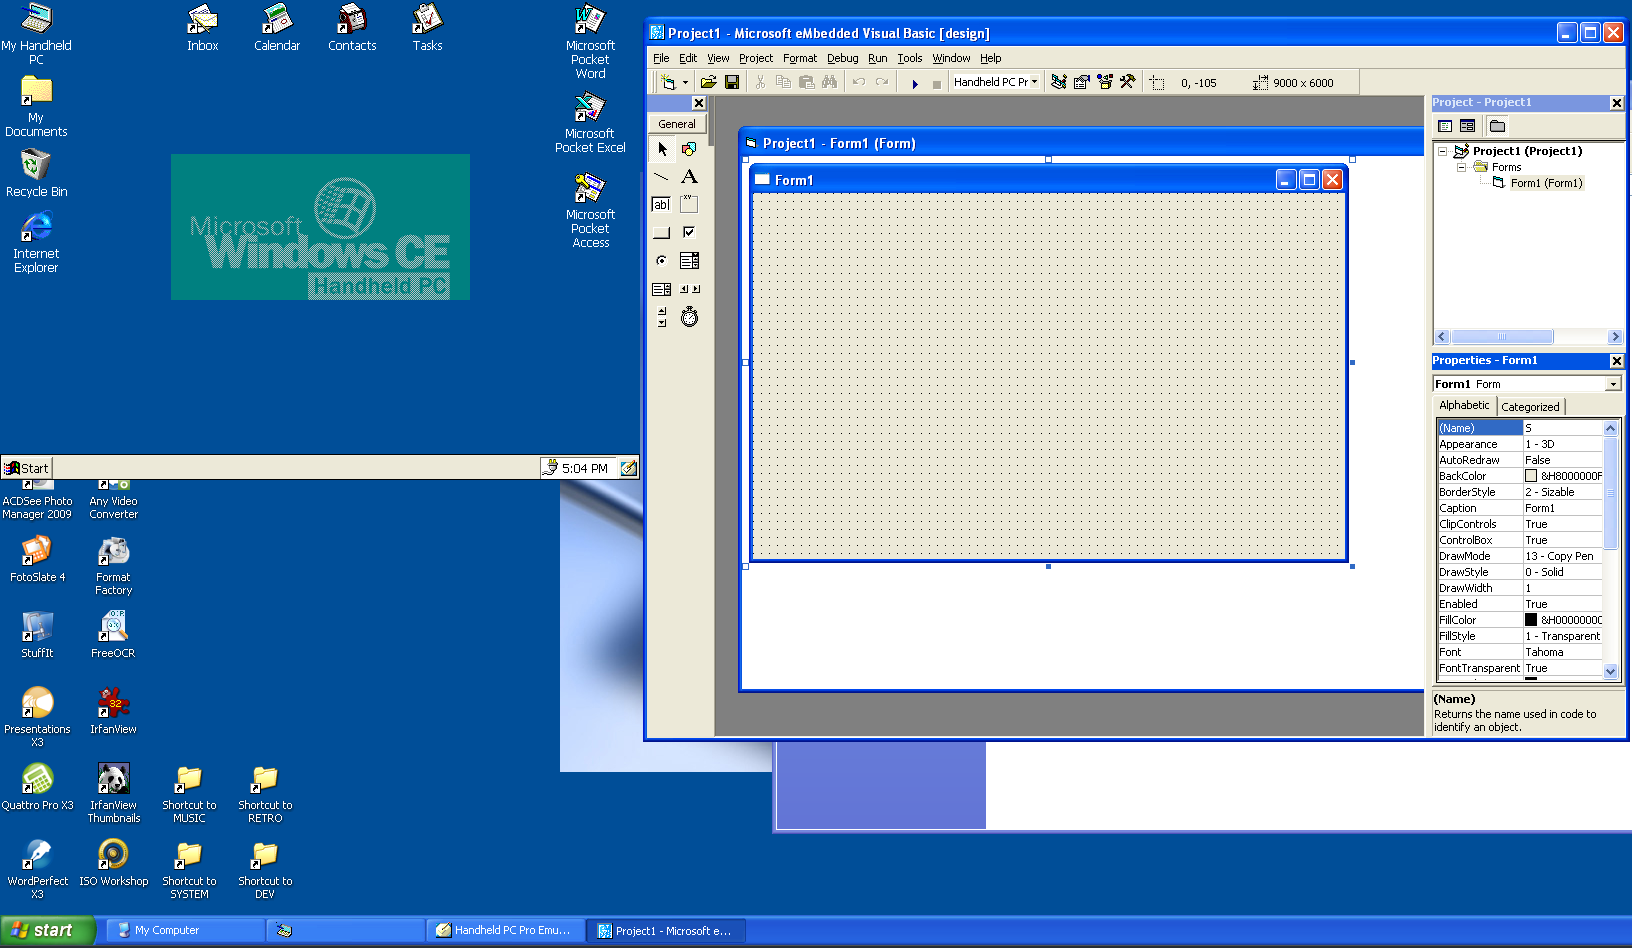The image size is (1632, 948).
Task: Switch to the Categorized properties tab
Action: [x=1530, y=407]
